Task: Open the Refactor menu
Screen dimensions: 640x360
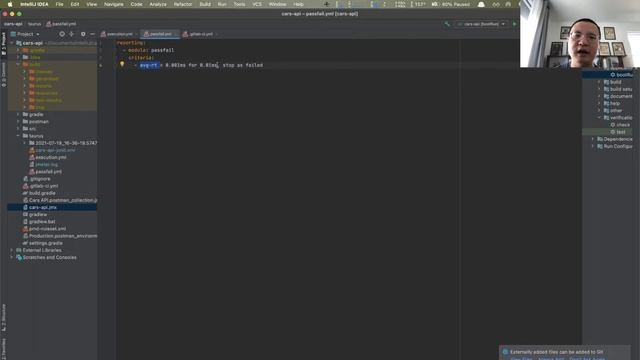Action: 183,4
